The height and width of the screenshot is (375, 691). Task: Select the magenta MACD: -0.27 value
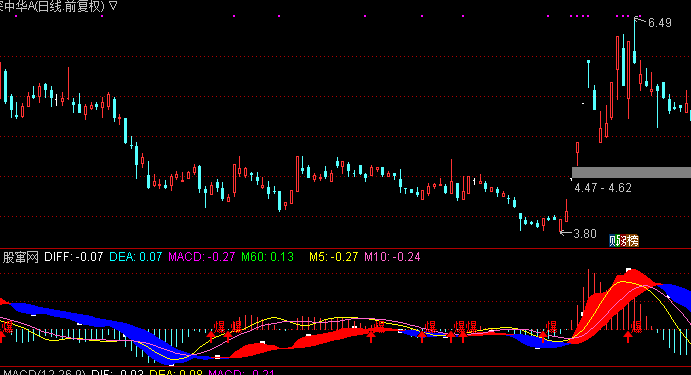(x=202, y=257)
